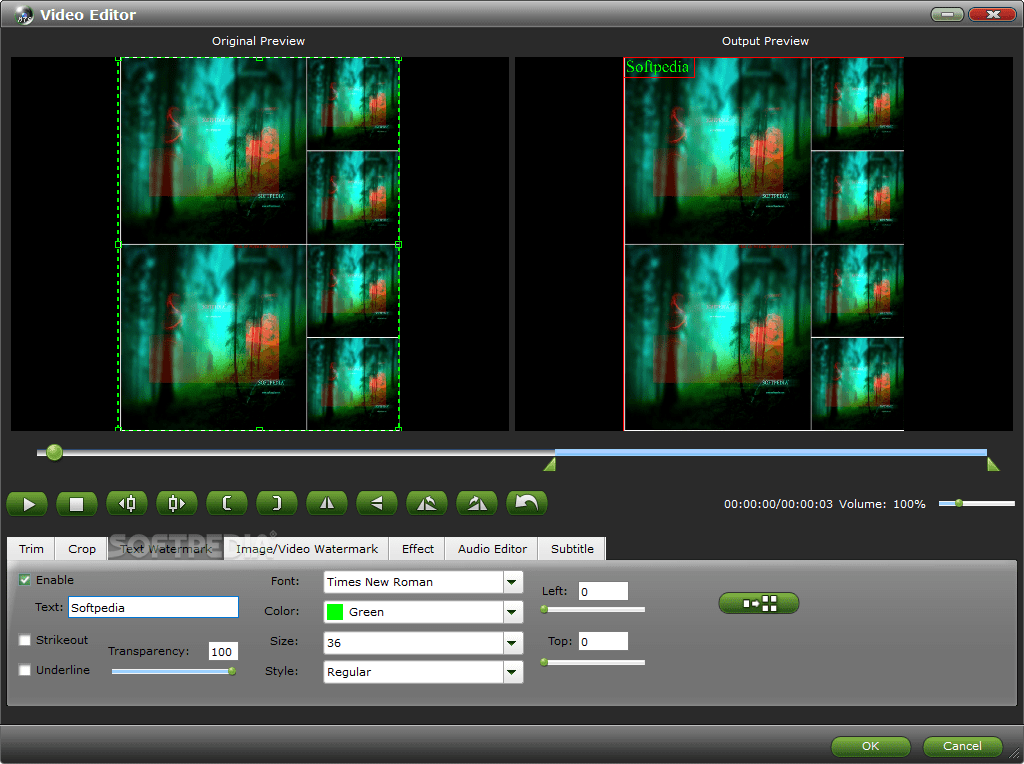Set trim start with left bracket
The height and width of the screenshot is (764, 1024).
pyautogui.click(x=227, y=503)
